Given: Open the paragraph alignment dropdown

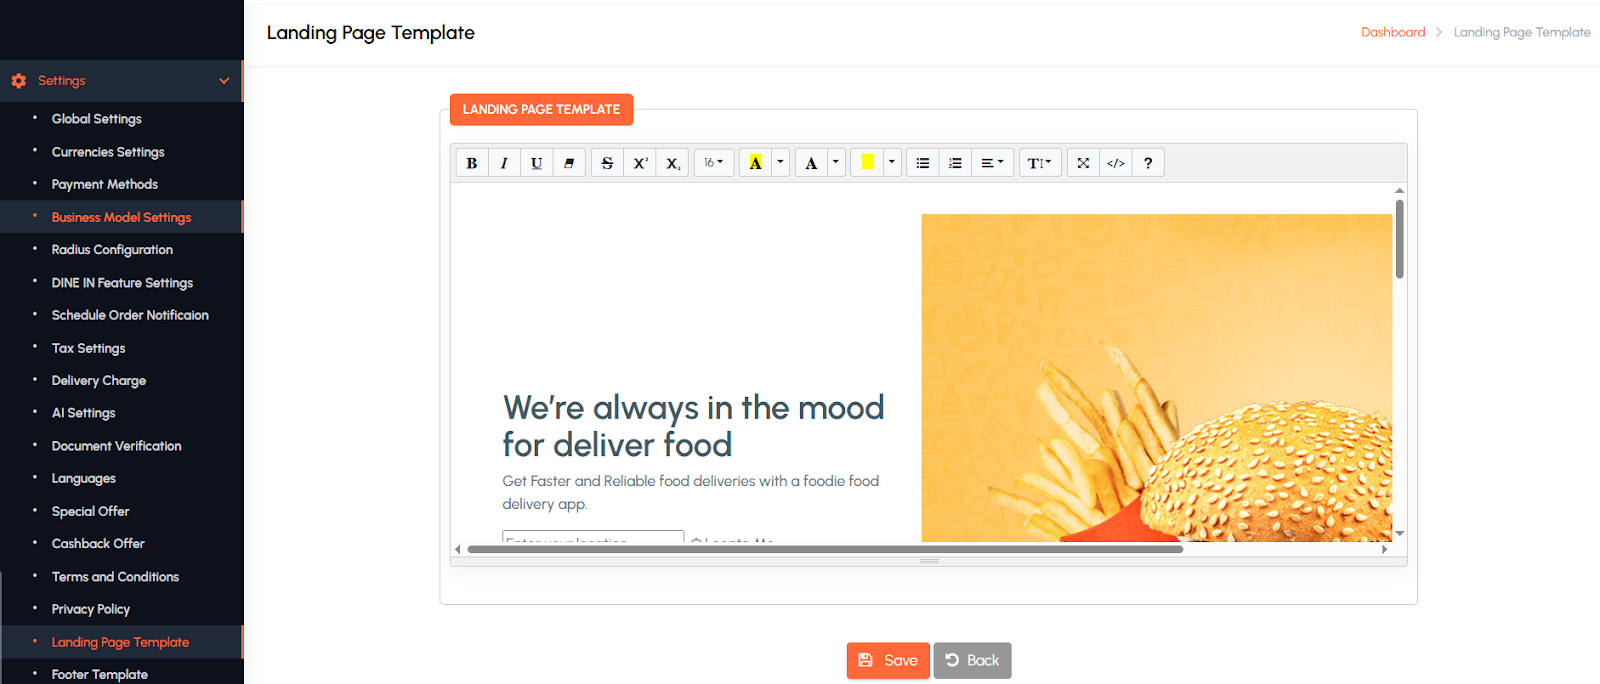Looking at the screenshot, I should coord(991,163).
